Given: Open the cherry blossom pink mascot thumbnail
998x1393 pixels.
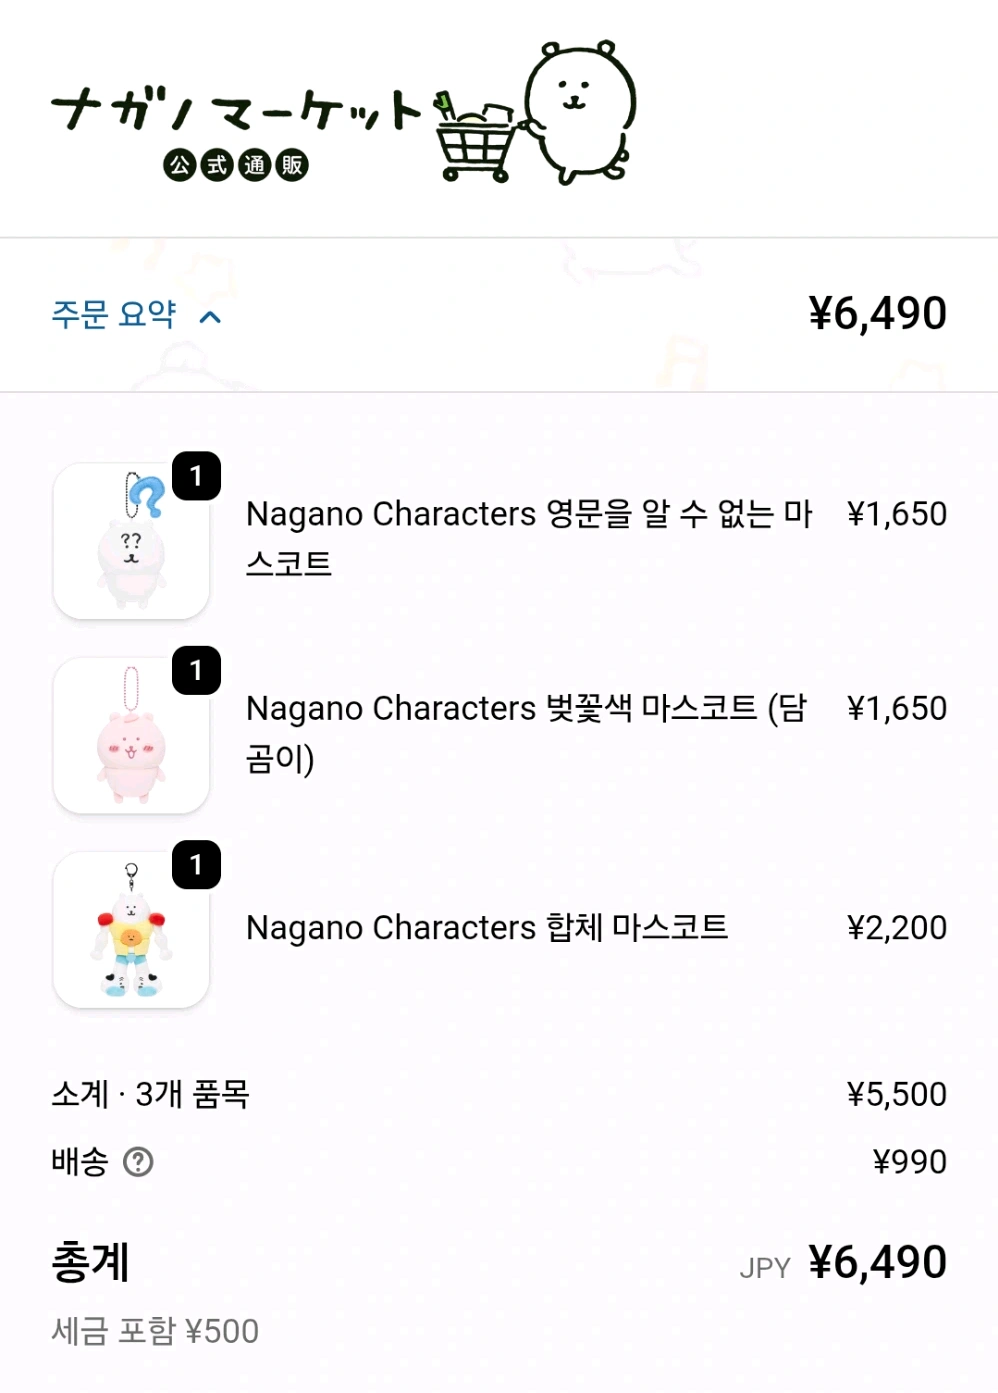Looking at the screenshot, I should coord(131,735).
